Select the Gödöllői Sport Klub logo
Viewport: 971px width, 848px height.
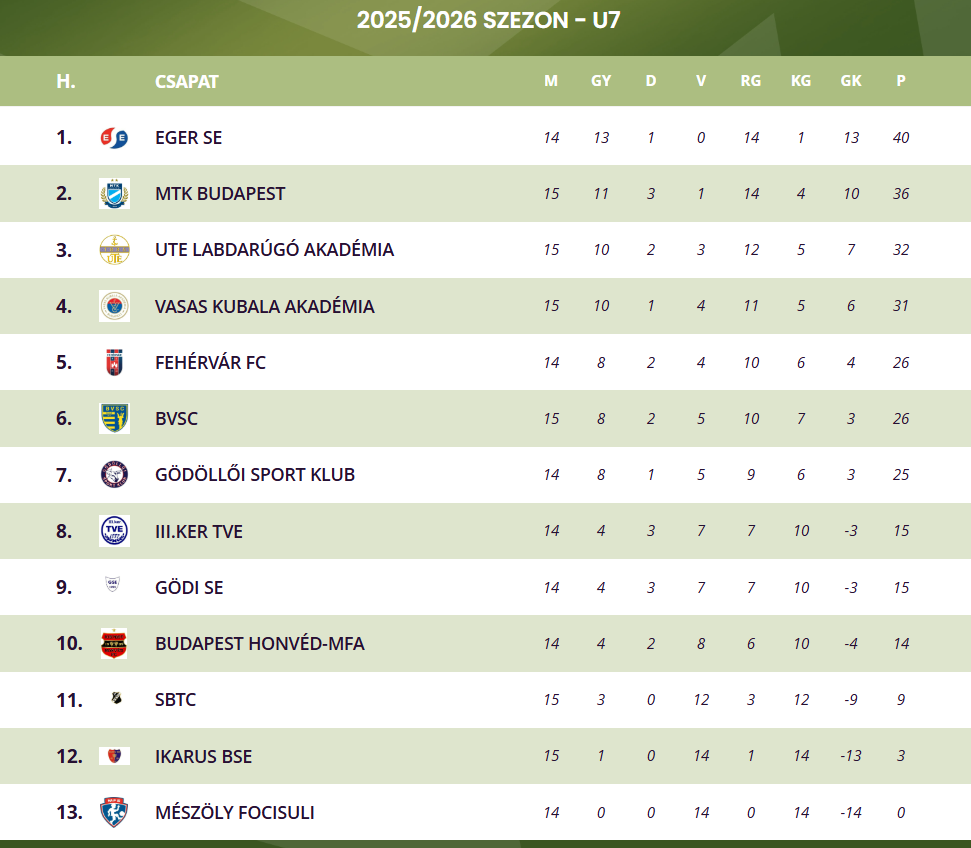[114, 475]
